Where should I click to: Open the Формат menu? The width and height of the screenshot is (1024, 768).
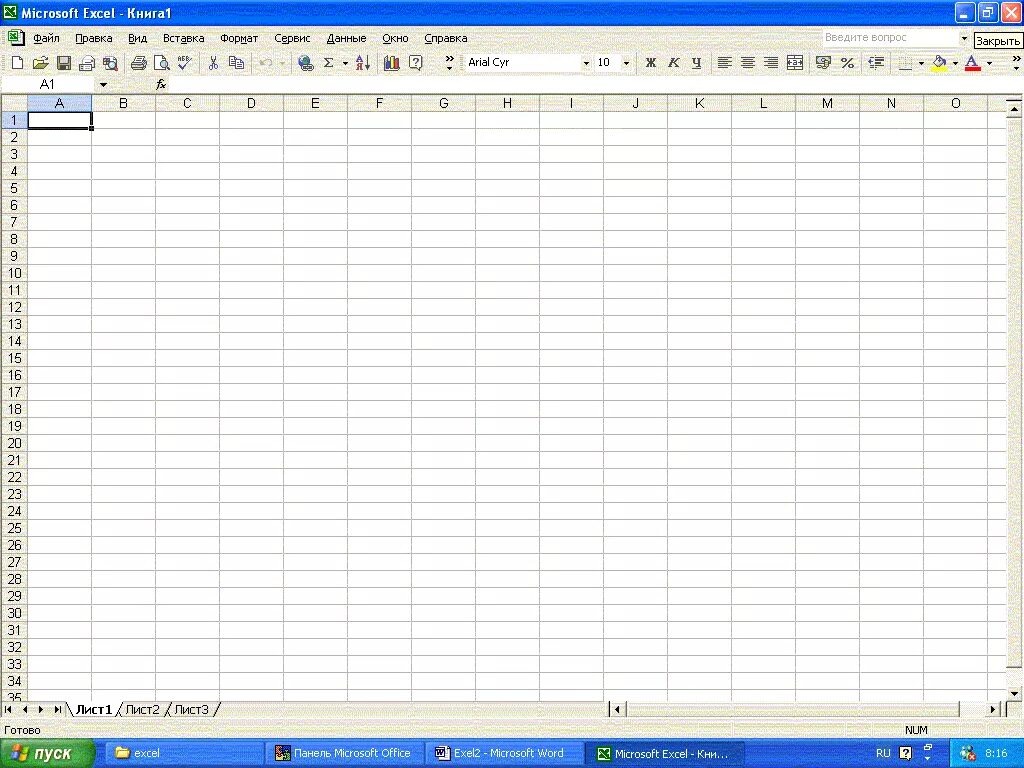pyautogui.click(x=239, y=39)
